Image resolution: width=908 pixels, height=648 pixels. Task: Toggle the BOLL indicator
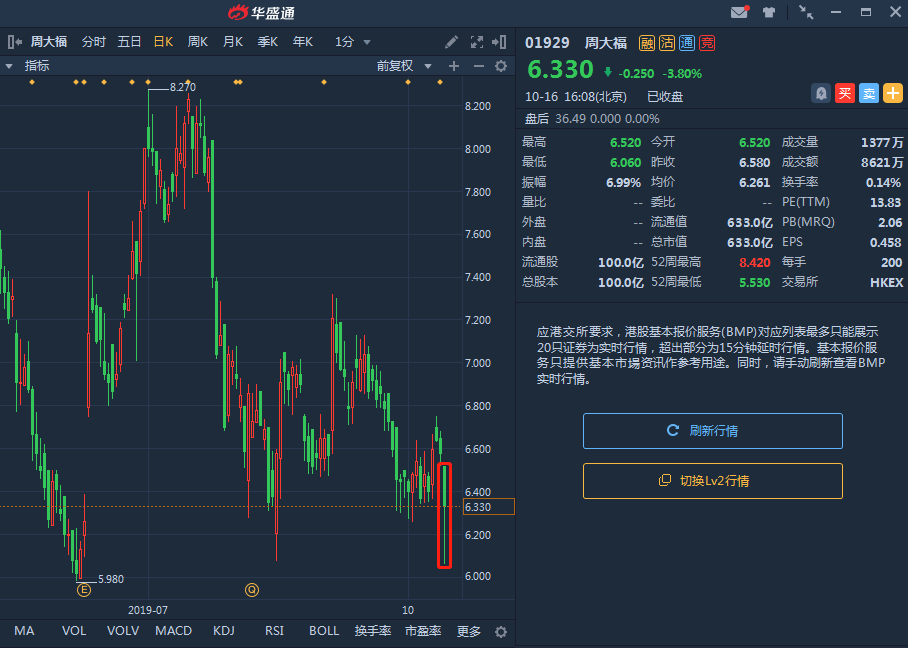pyautogui.click(x=324, y=631)
